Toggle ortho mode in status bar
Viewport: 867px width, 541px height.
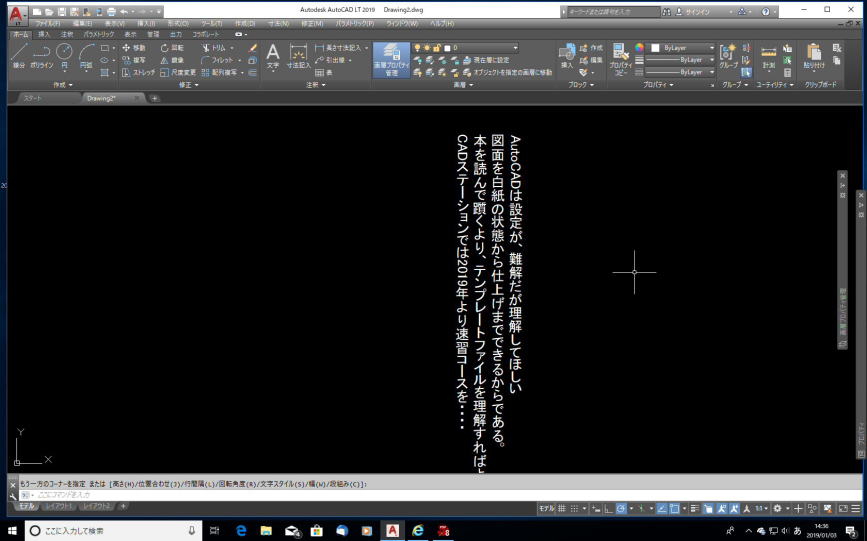[608, 508]
